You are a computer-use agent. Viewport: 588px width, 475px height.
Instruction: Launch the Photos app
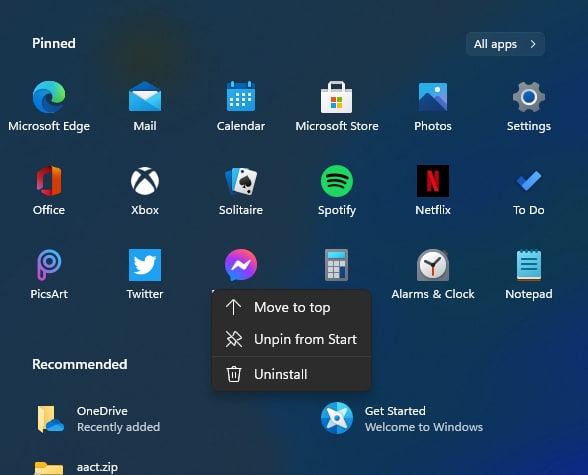[433, 107]
